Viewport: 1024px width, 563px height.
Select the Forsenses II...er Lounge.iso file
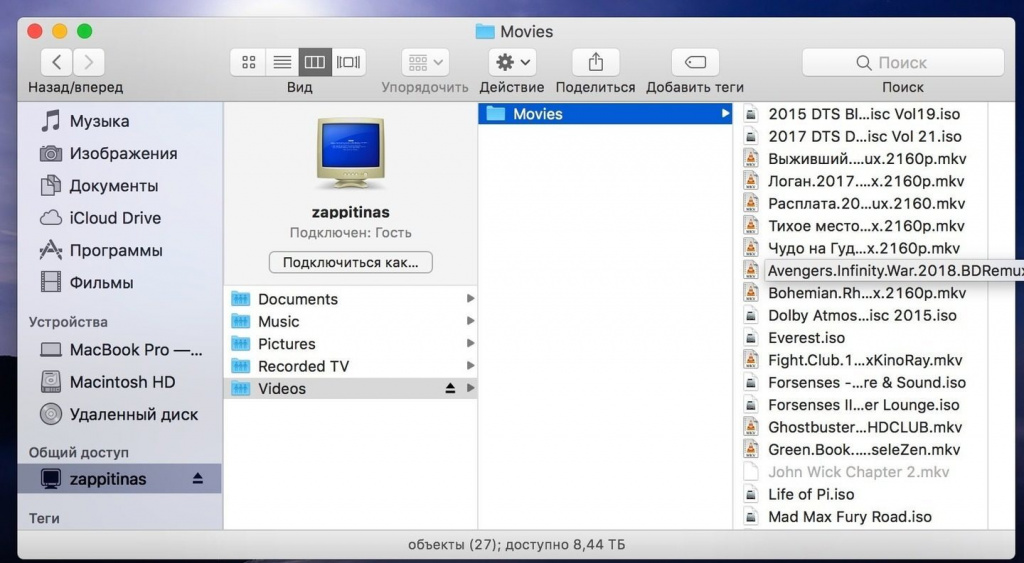click(862, 405)
